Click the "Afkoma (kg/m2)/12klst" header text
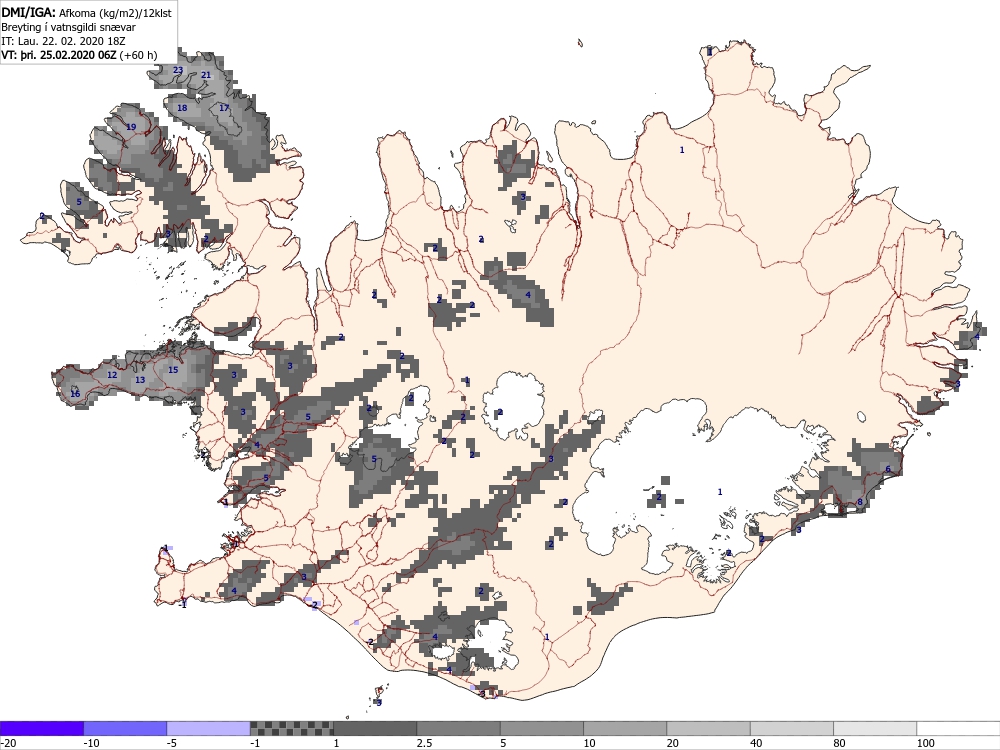Screen dimensions: 1000x750 pyautogui.click(x=115, y=13)
